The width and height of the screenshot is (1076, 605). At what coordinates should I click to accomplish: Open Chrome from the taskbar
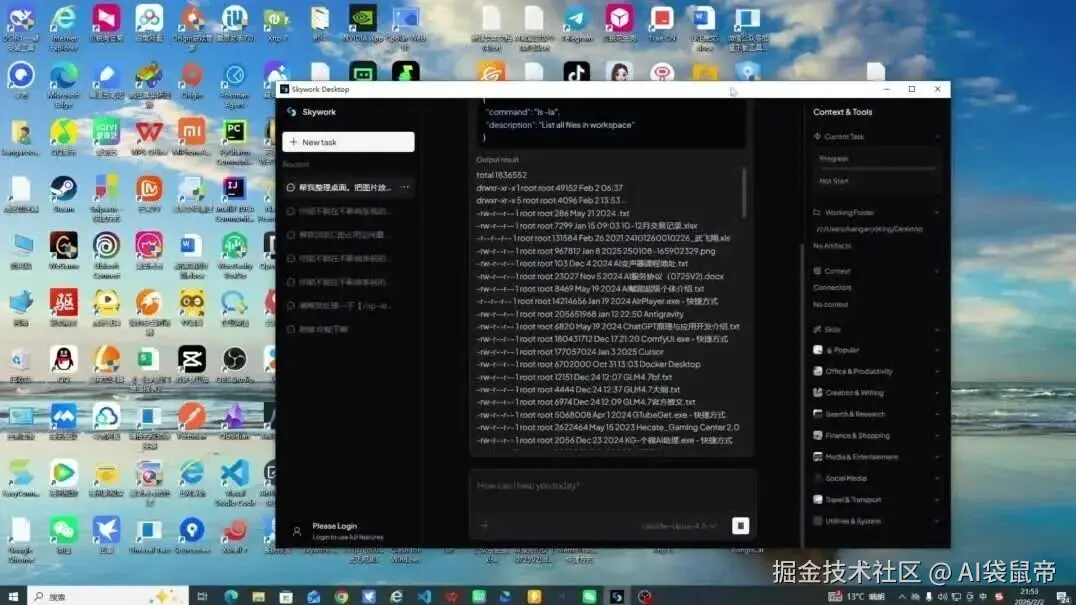[341, 596]
